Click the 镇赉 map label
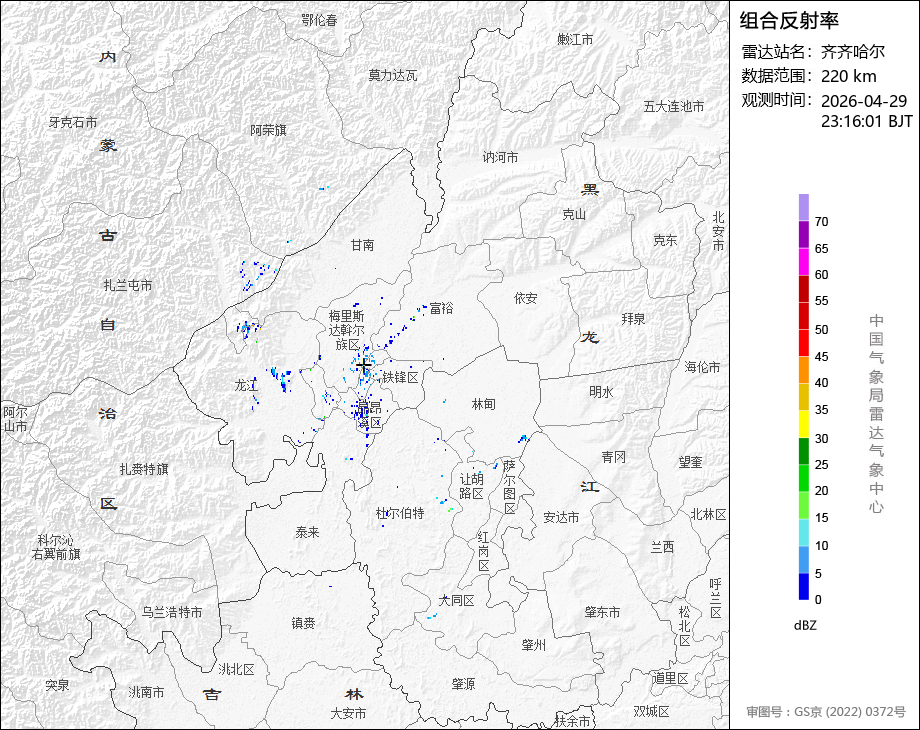The image size is (920, 730). click(303, 623)
